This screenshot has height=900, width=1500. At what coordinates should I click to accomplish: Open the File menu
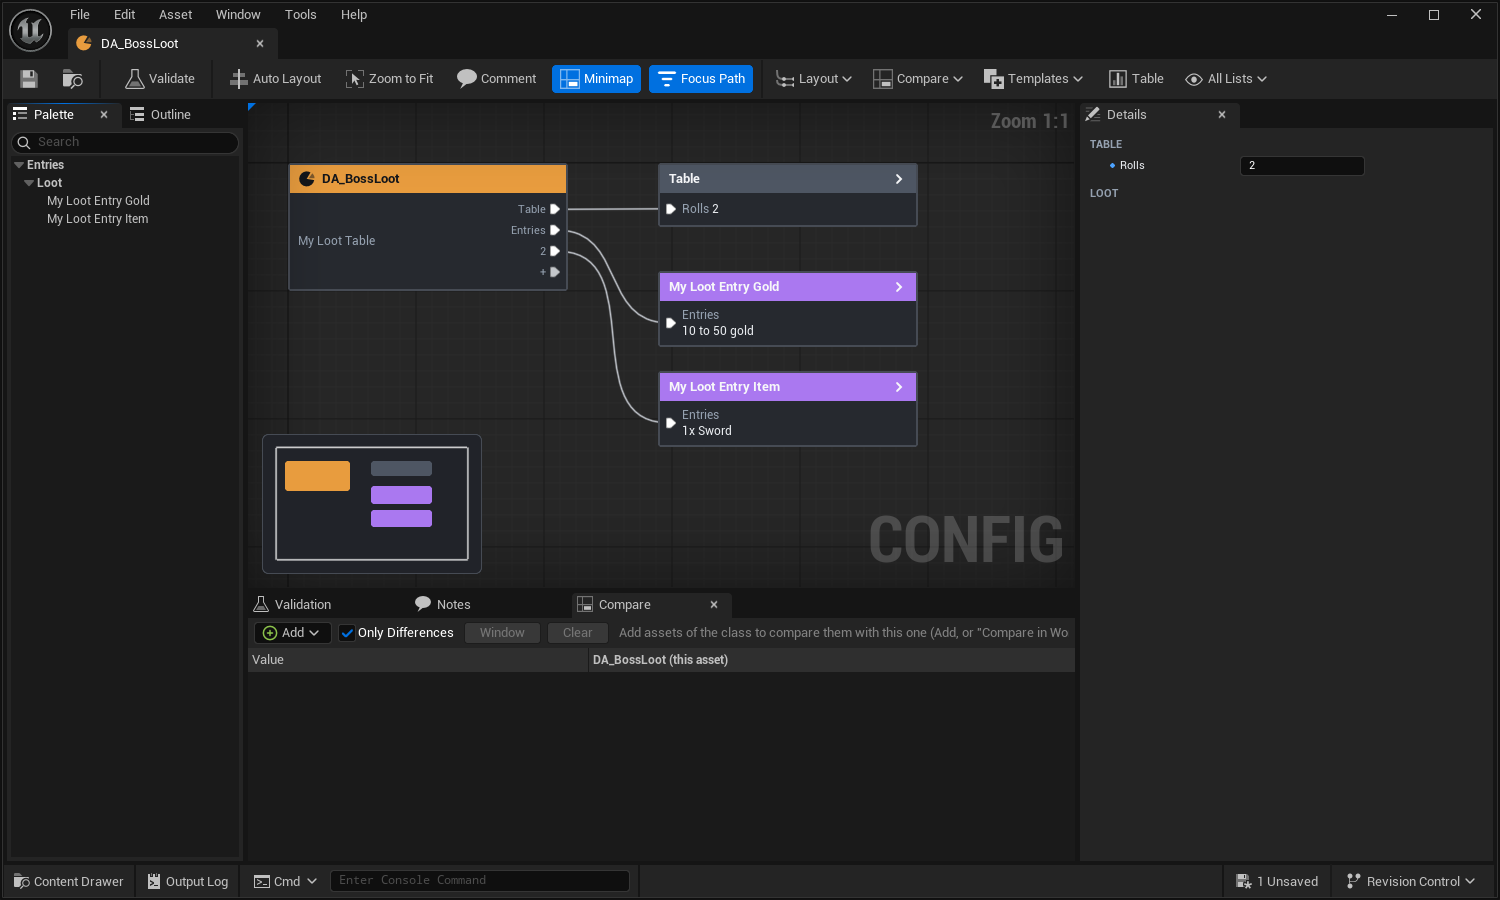[x=80, y=15]
